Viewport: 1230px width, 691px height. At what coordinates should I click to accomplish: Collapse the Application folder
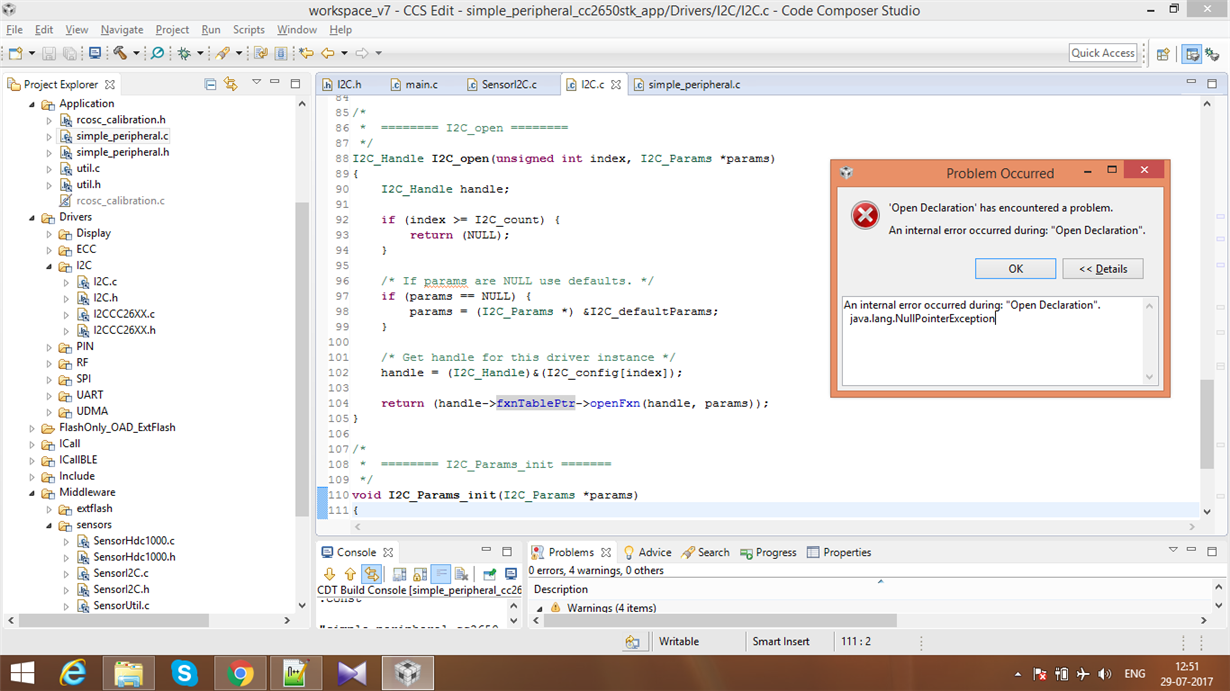(32, 104)
